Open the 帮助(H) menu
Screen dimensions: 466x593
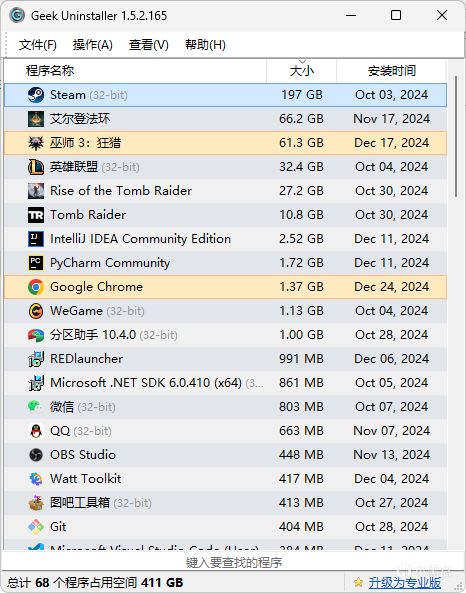[205, 45]
